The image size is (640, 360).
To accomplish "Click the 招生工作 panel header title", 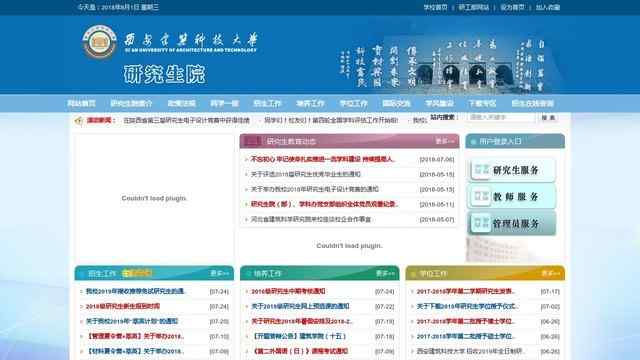I will pyautogui.click(x=102, y=273).
